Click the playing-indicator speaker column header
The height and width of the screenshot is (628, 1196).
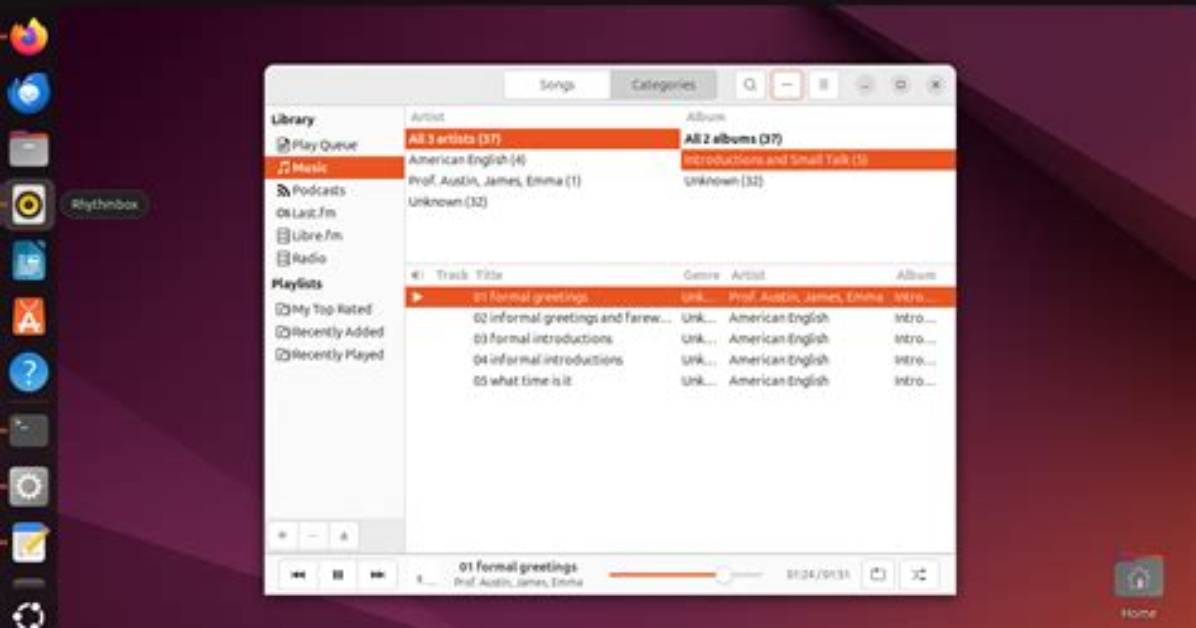pos(417,275)
